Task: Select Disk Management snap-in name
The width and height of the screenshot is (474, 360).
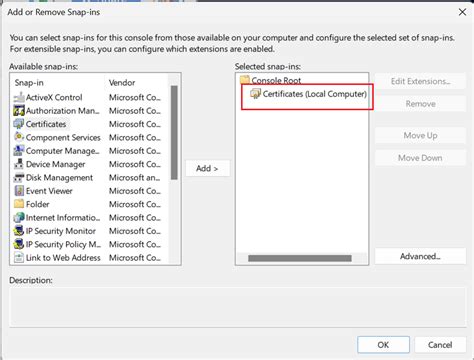Action: [x=59, y=177]
